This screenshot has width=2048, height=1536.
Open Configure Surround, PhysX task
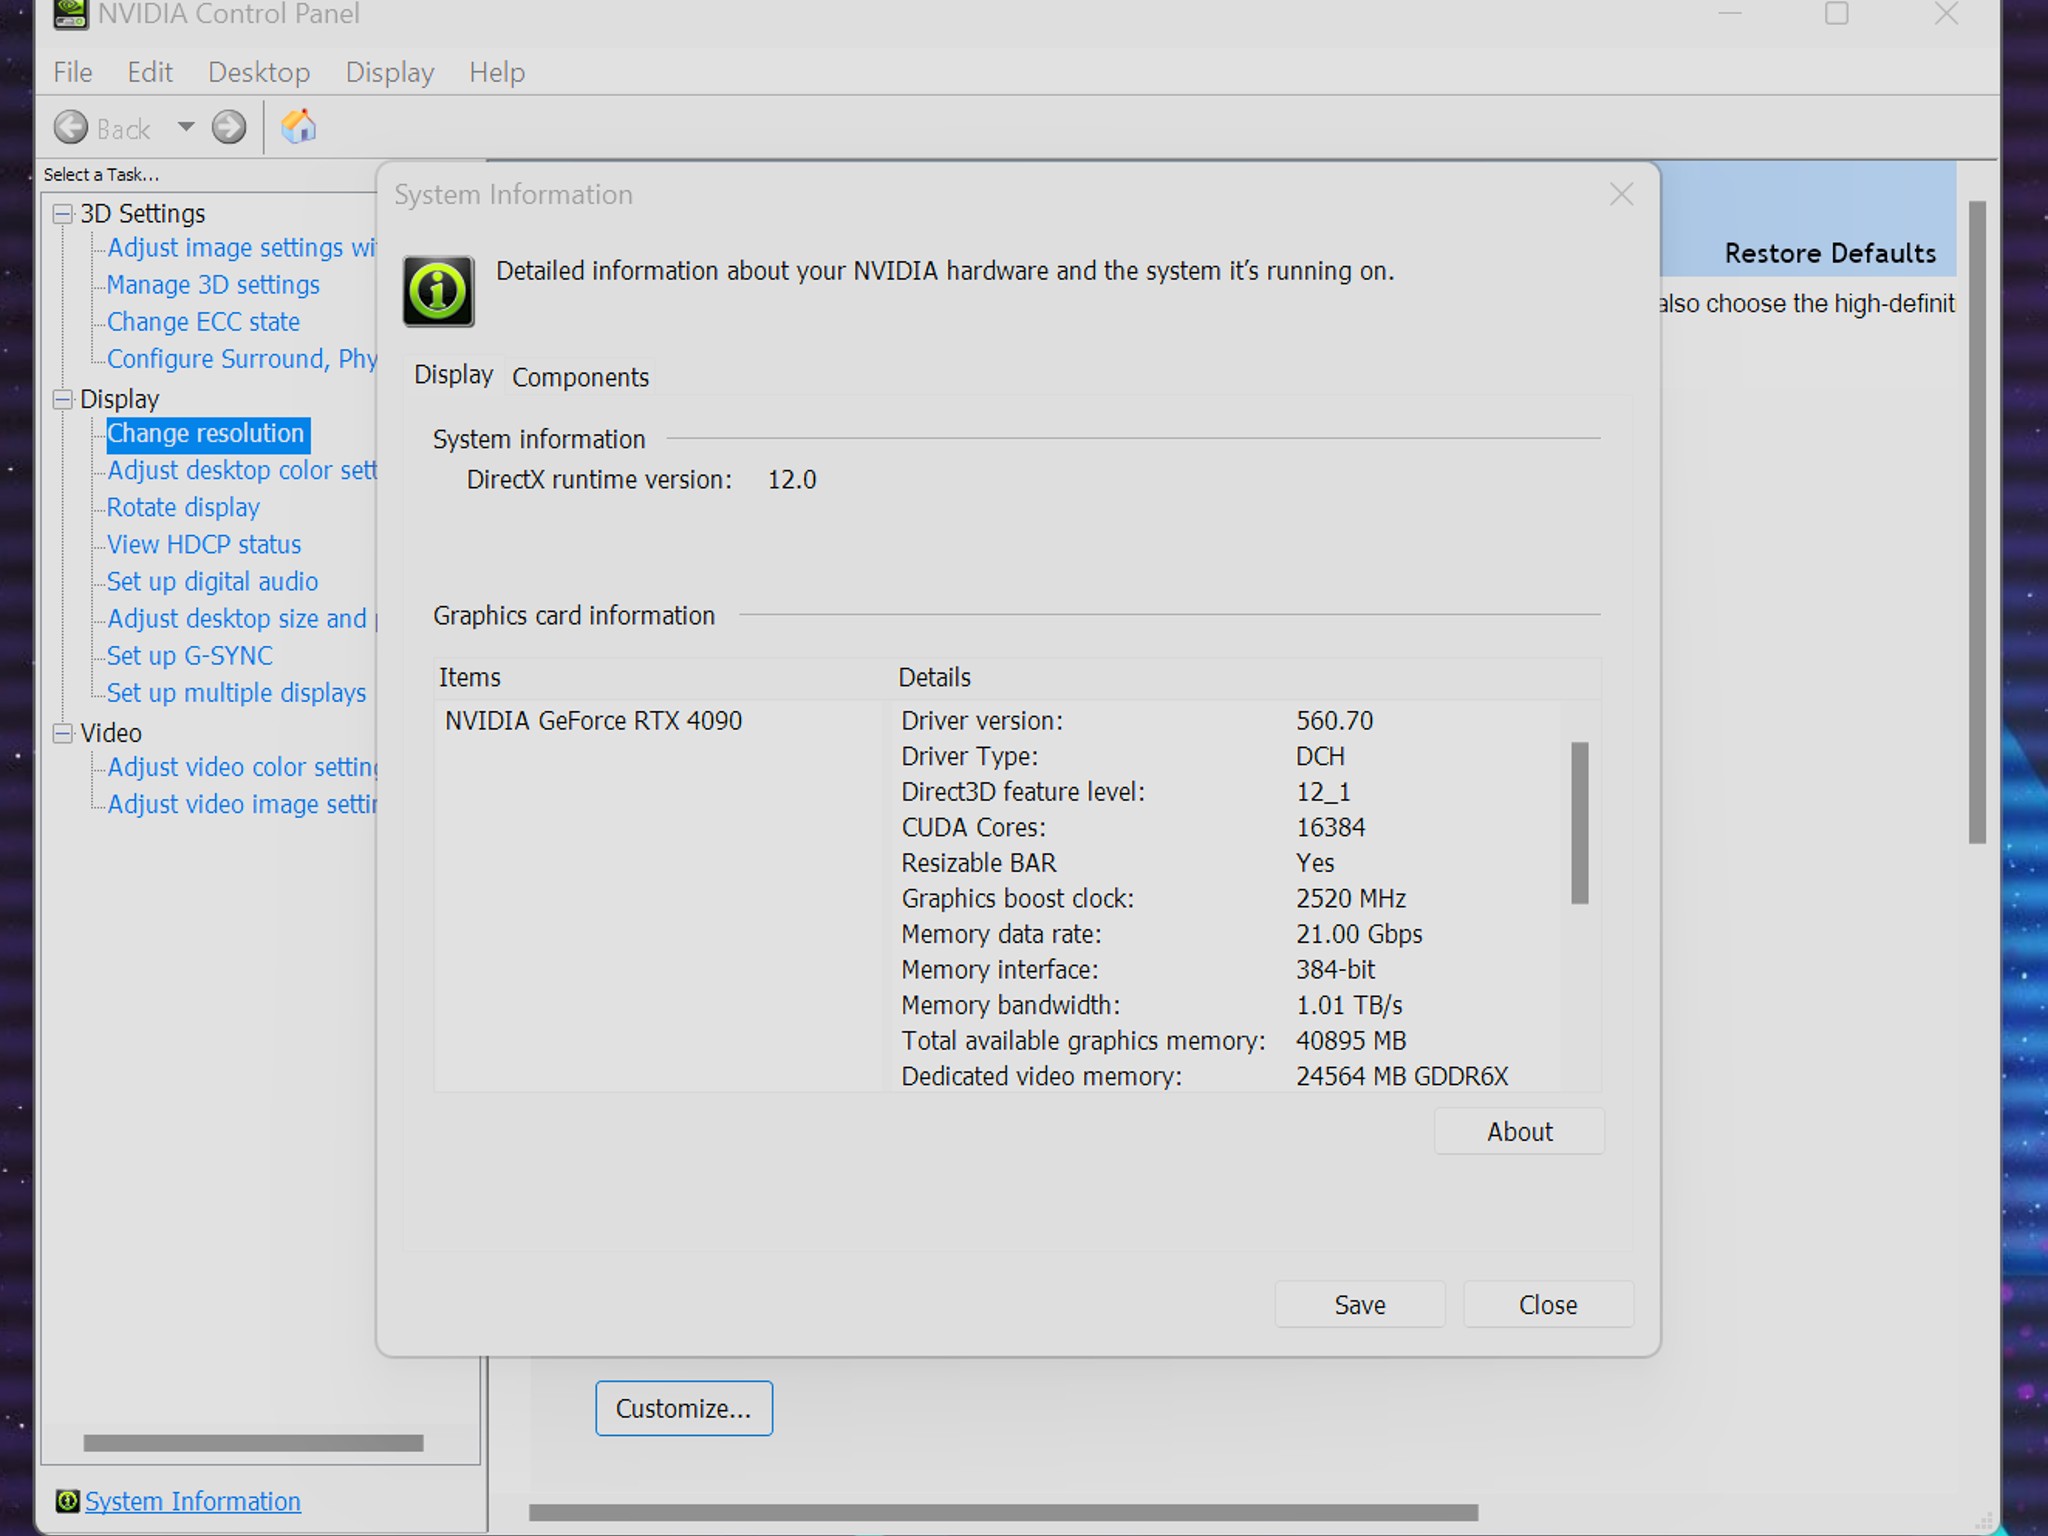click(x=241, y=359)
